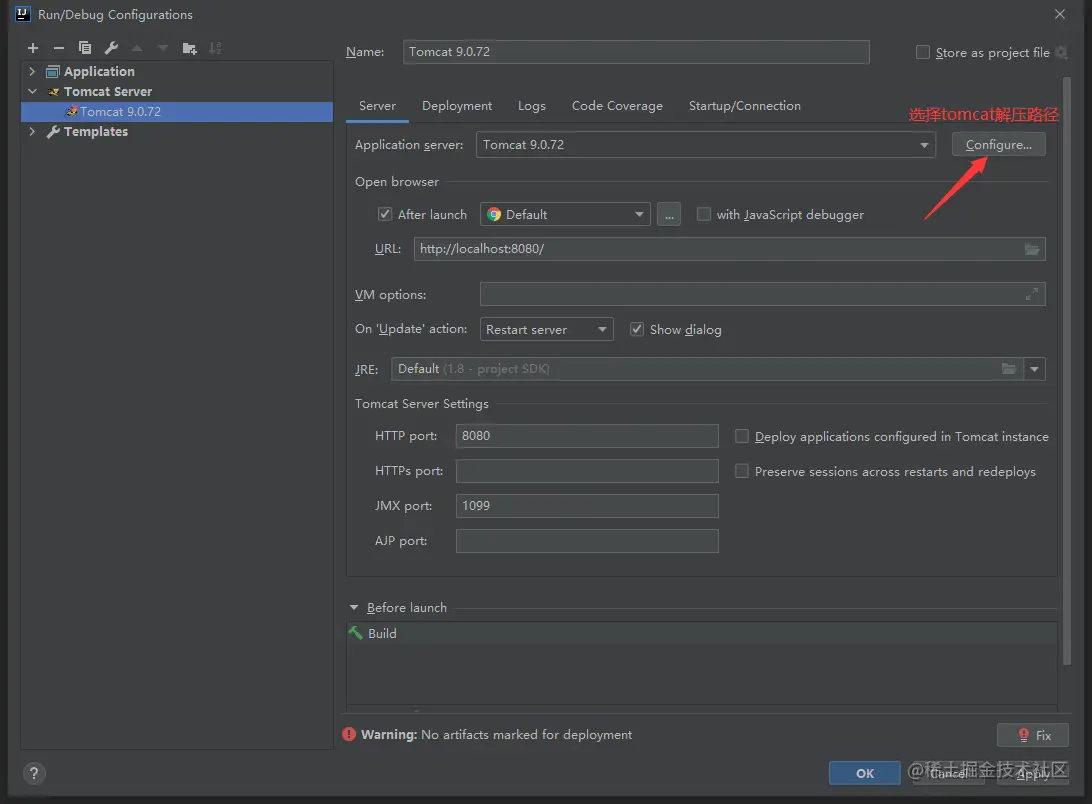Click the OK button
Screen dimensions: 1092x804
coord(864,773)
